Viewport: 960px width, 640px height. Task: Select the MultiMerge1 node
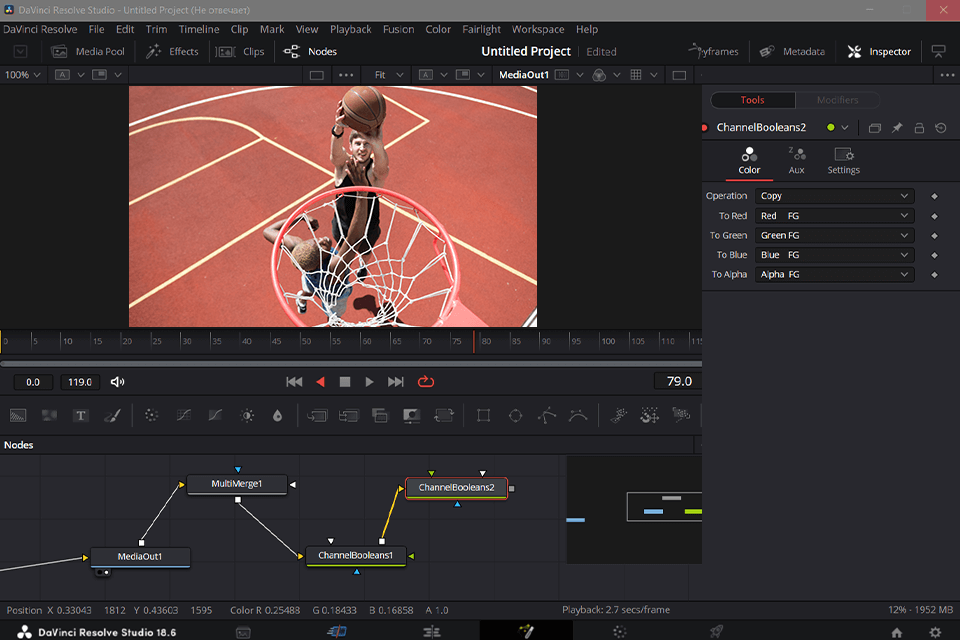236,484
